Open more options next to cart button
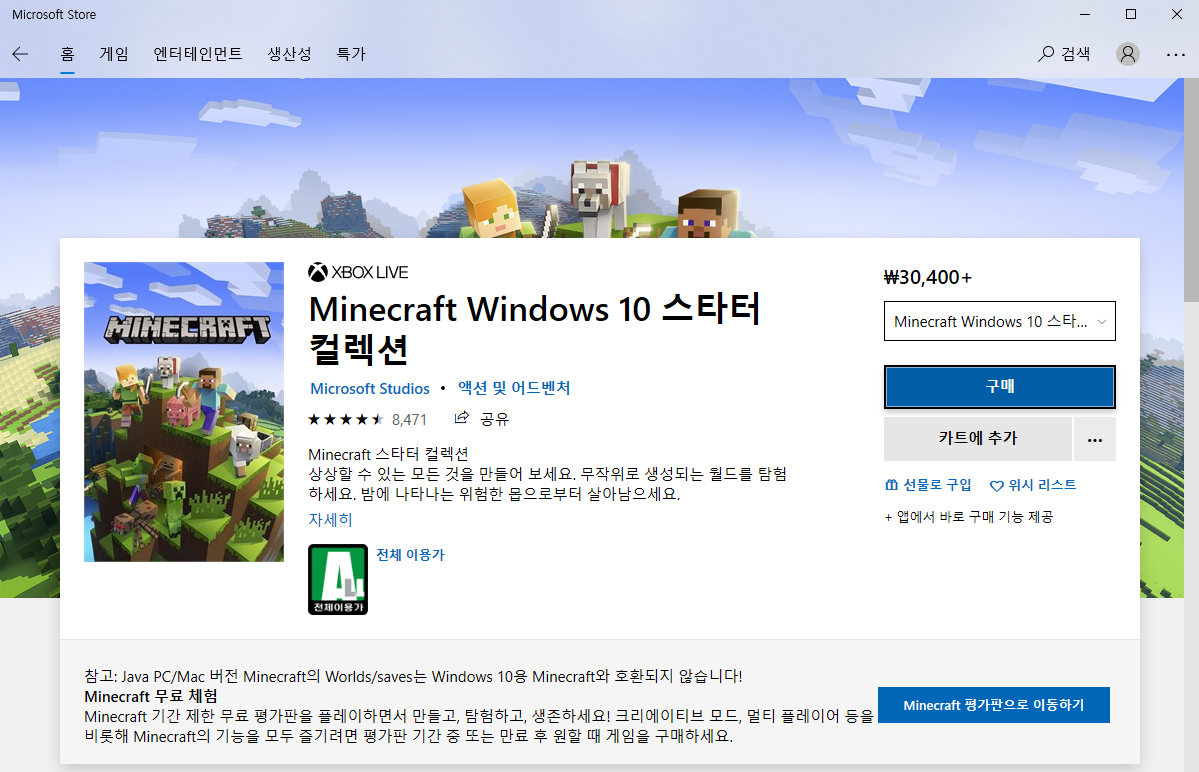This screenshot has width=1199, height=772. click(x=1095, y=439)
